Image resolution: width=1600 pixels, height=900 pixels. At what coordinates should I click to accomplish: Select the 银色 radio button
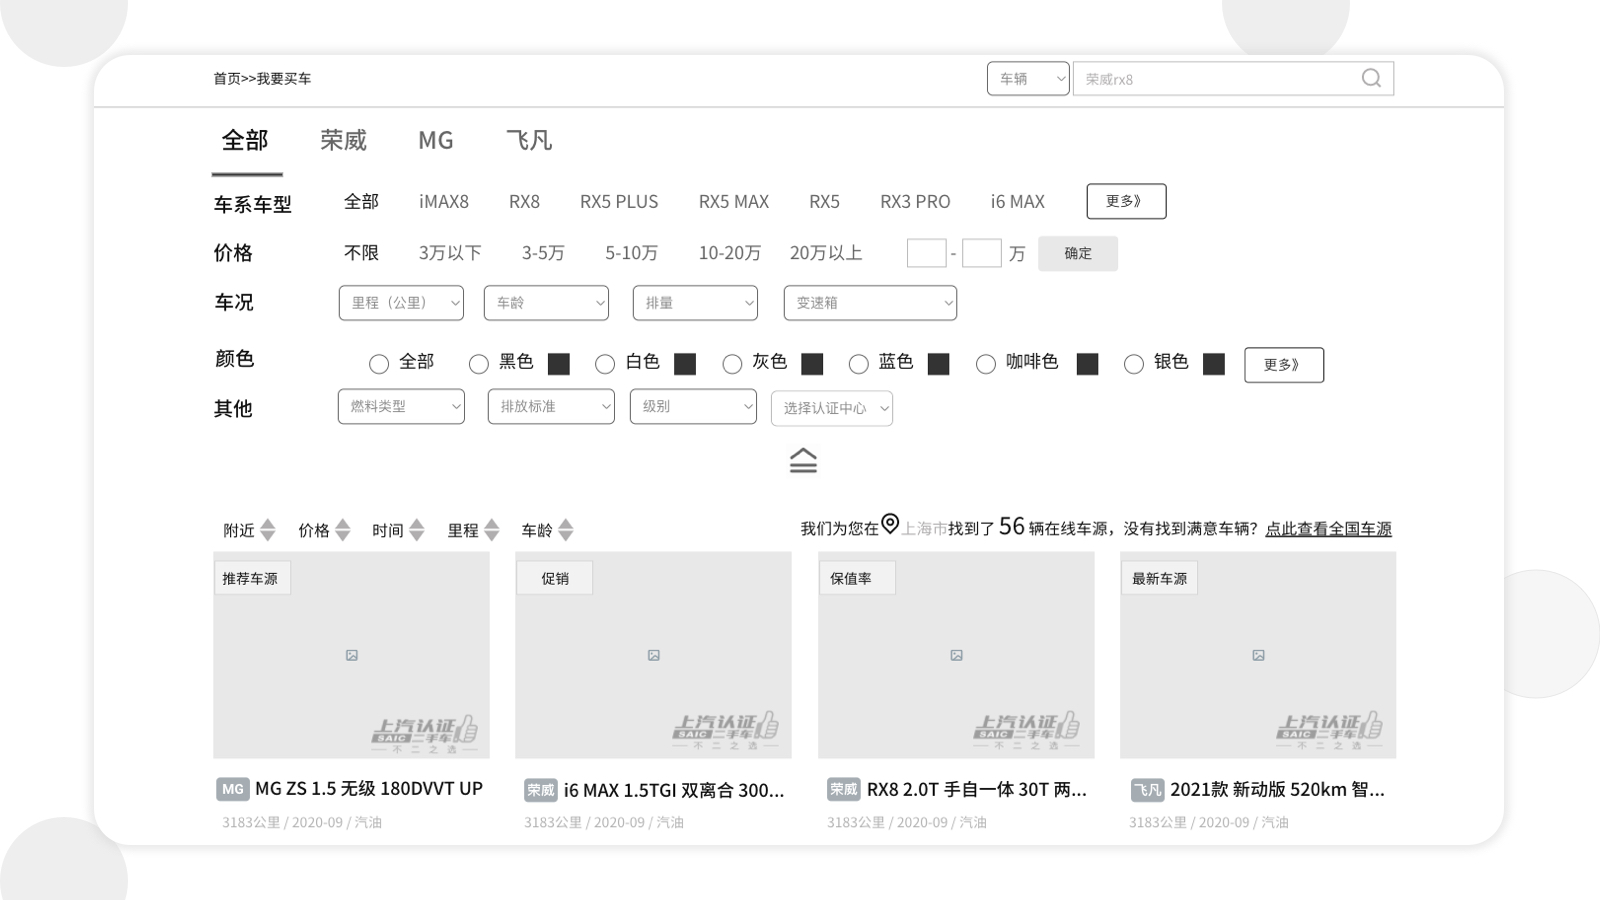1133,364
